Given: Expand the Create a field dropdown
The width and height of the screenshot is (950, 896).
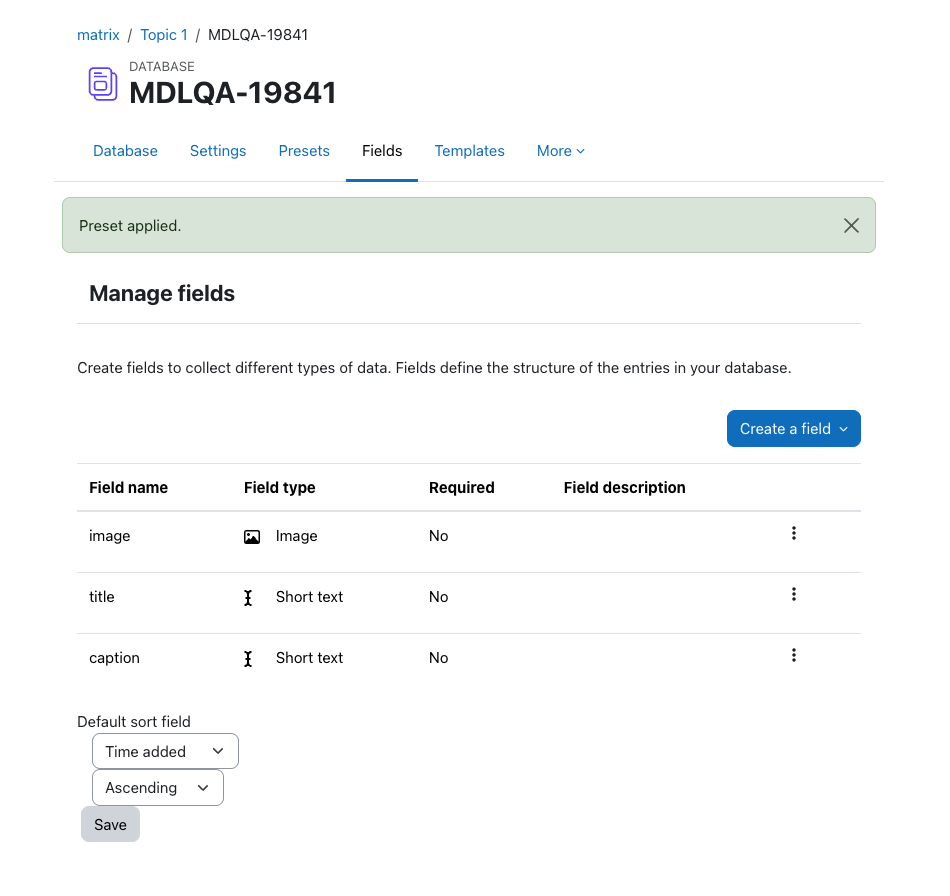Looking at the screenshot, I should (x=794, y=428).
